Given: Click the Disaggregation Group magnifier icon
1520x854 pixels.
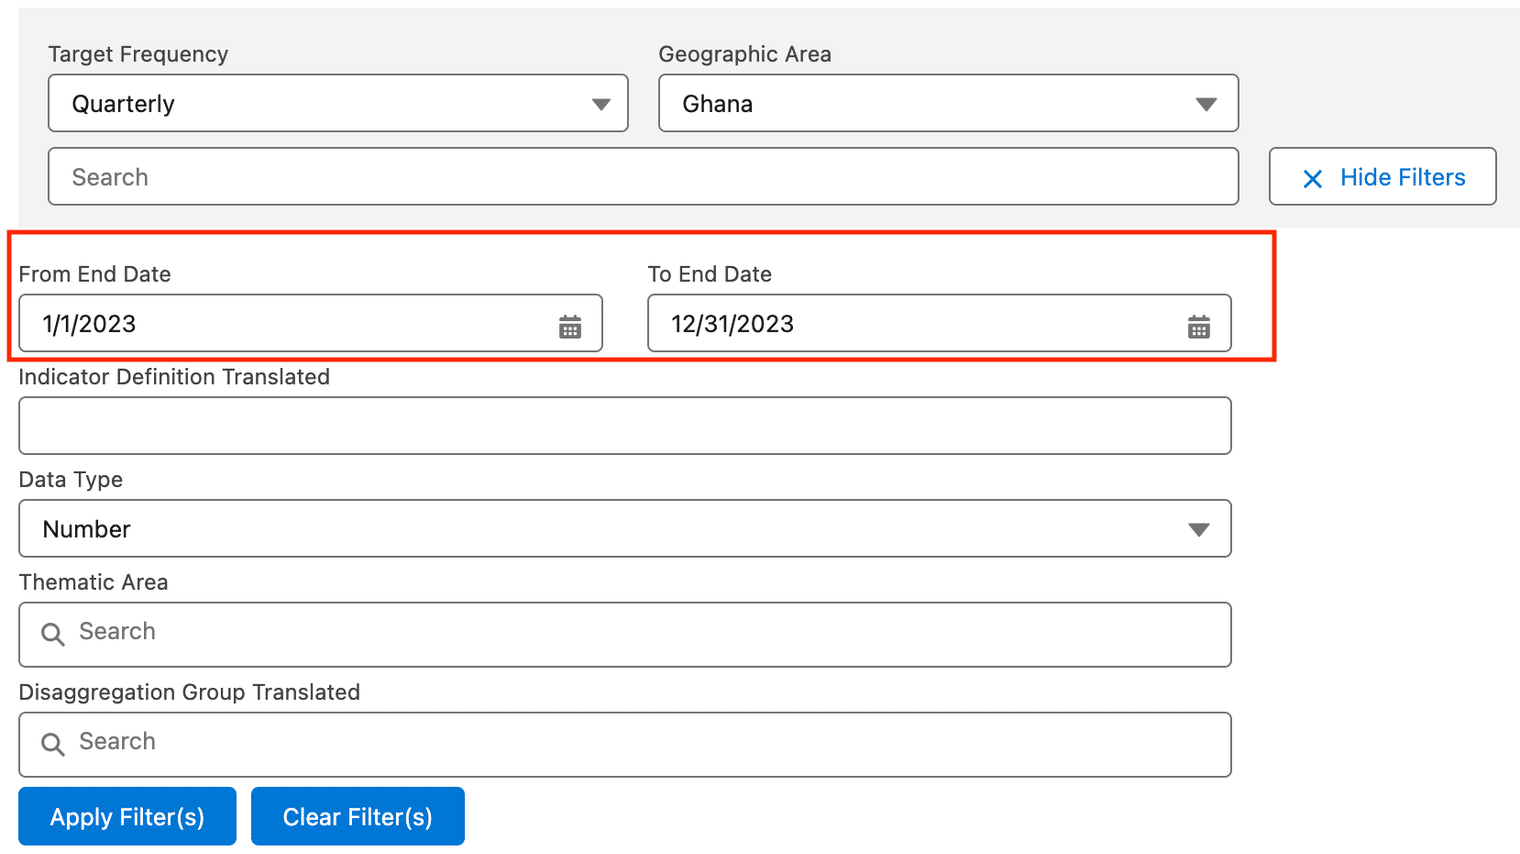Looking at the screenshot, I should coord(53,744).
